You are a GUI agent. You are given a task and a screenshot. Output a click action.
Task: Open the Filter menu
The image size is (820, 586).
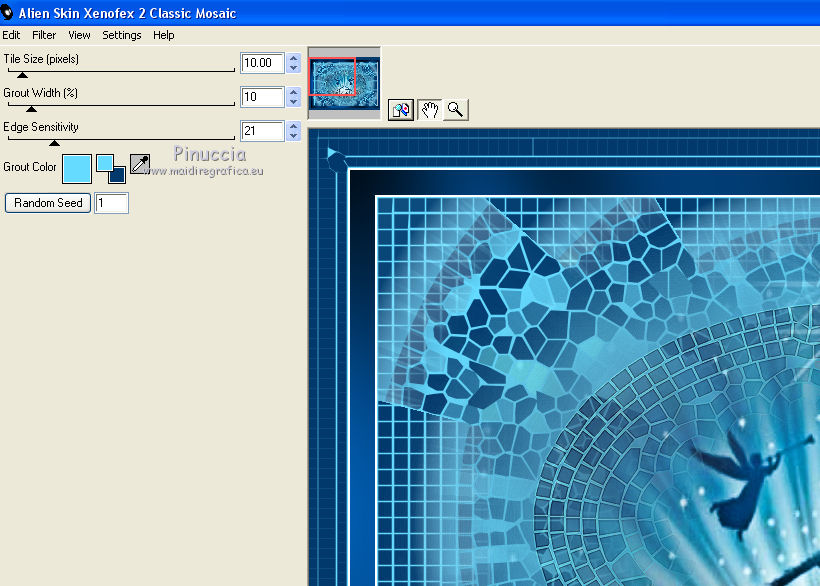pos(44,35)
